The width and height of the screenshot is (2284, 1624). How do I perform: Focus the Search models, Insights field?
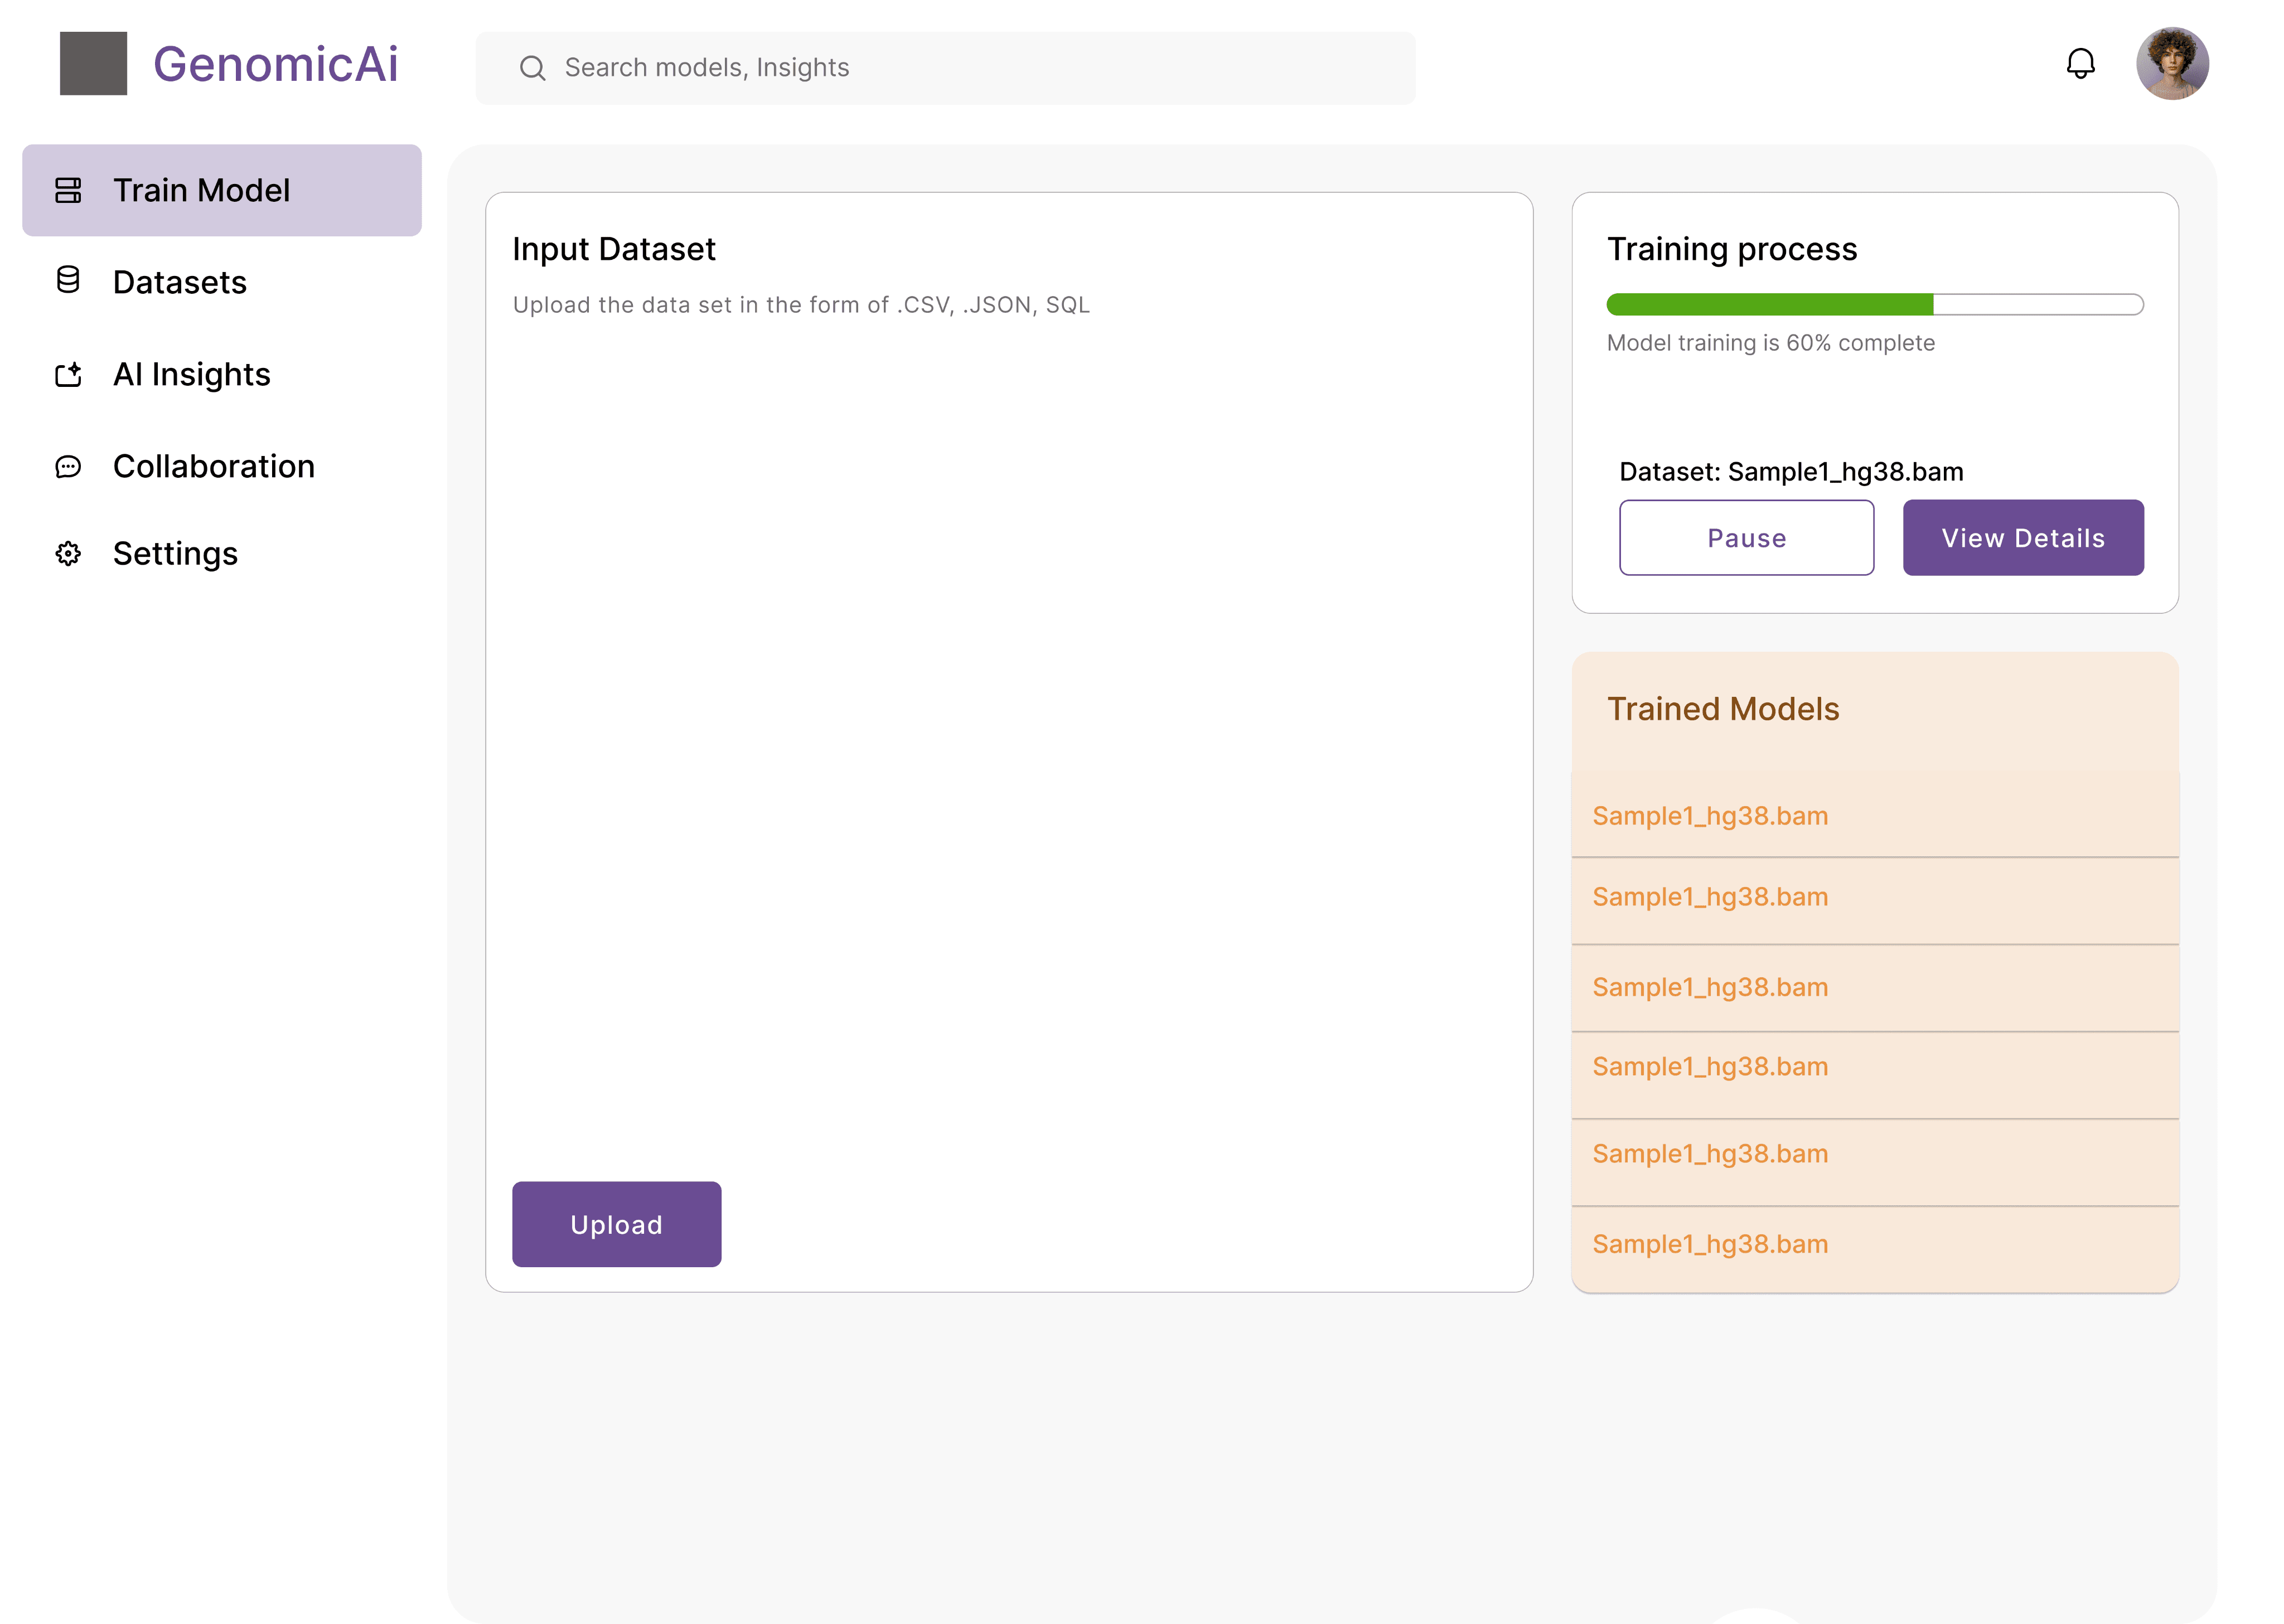tap(960, 68)
